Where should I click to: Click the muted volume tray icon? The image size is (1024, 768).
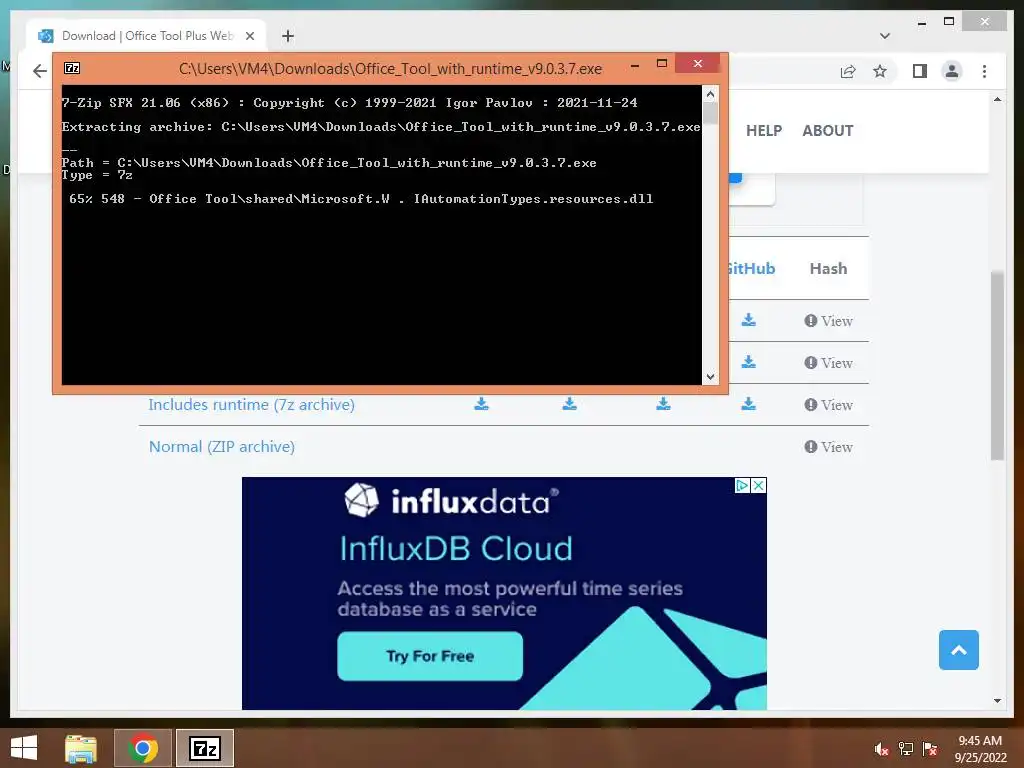pyautogui.click(x=881, y=749)
